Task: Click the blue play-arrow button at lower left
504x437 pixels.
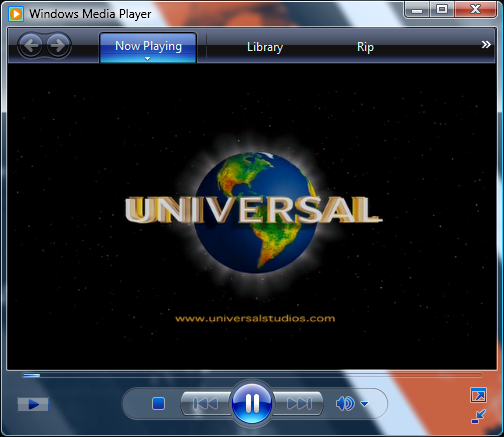Action: (x=33, y=404)
